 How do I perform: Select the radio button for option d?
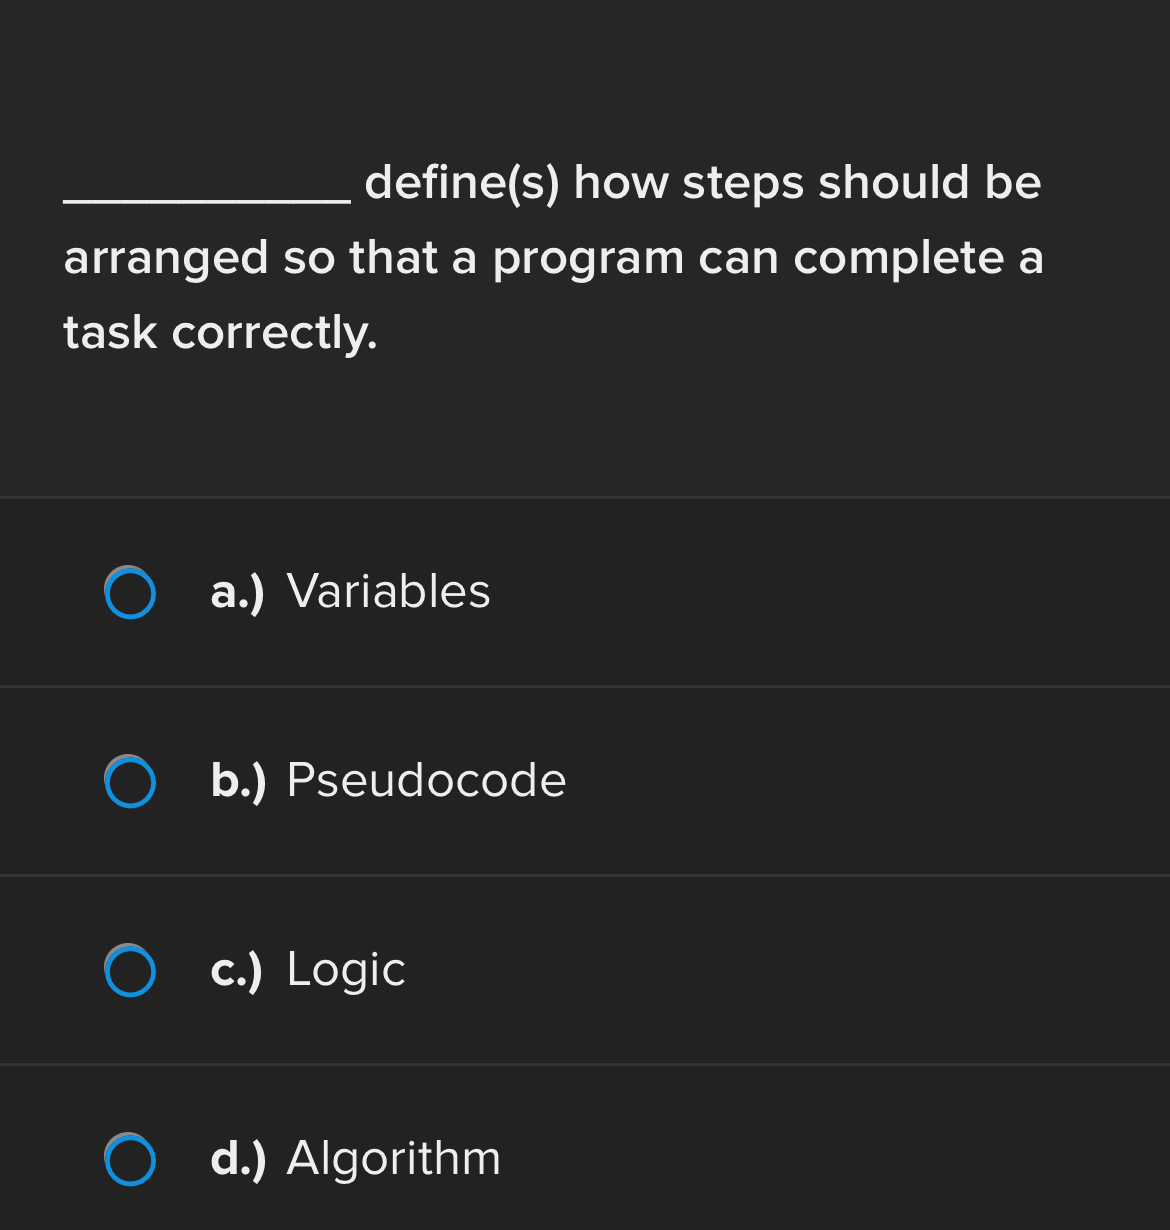[130, 1159]
